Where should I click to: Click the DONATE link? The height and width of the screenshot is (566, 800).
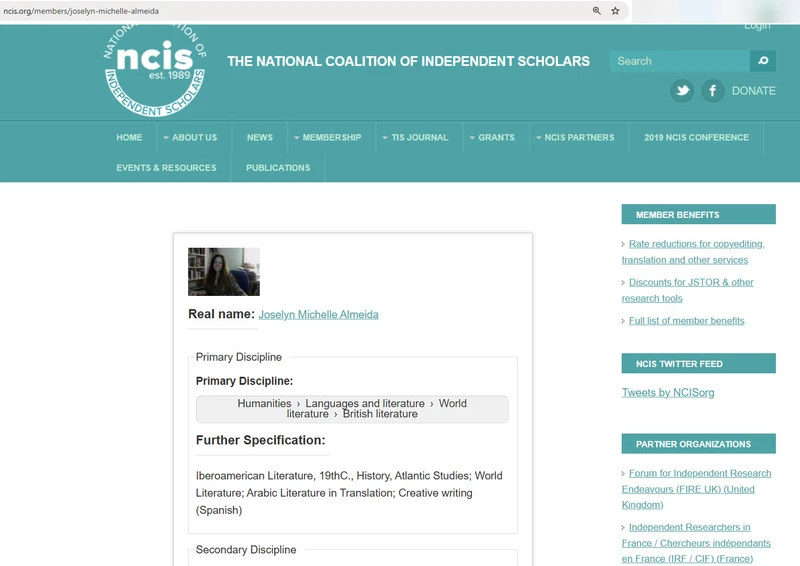pyautogui.click(x=754, y=91)
